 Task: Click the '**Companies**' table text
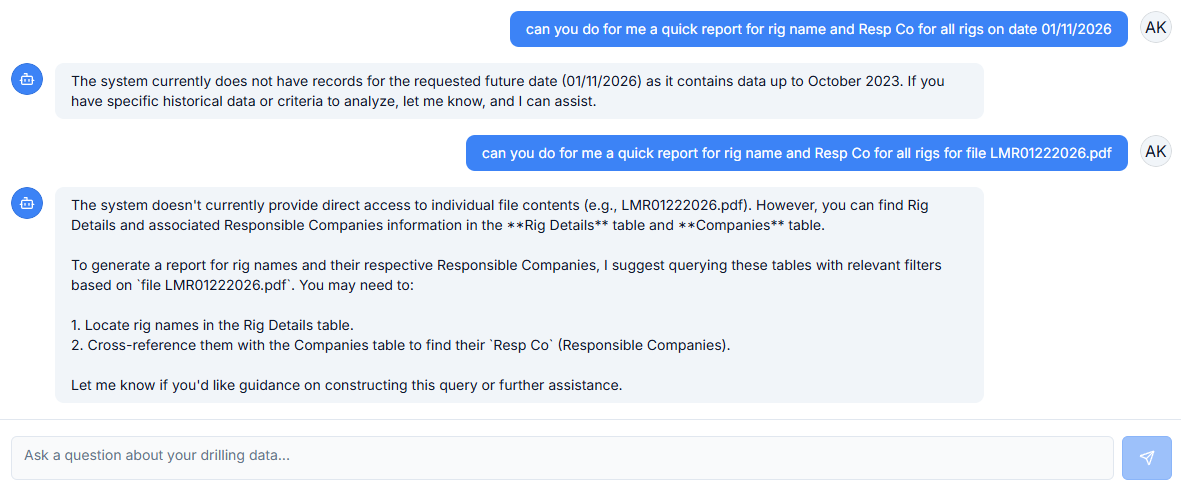[730, 225]
